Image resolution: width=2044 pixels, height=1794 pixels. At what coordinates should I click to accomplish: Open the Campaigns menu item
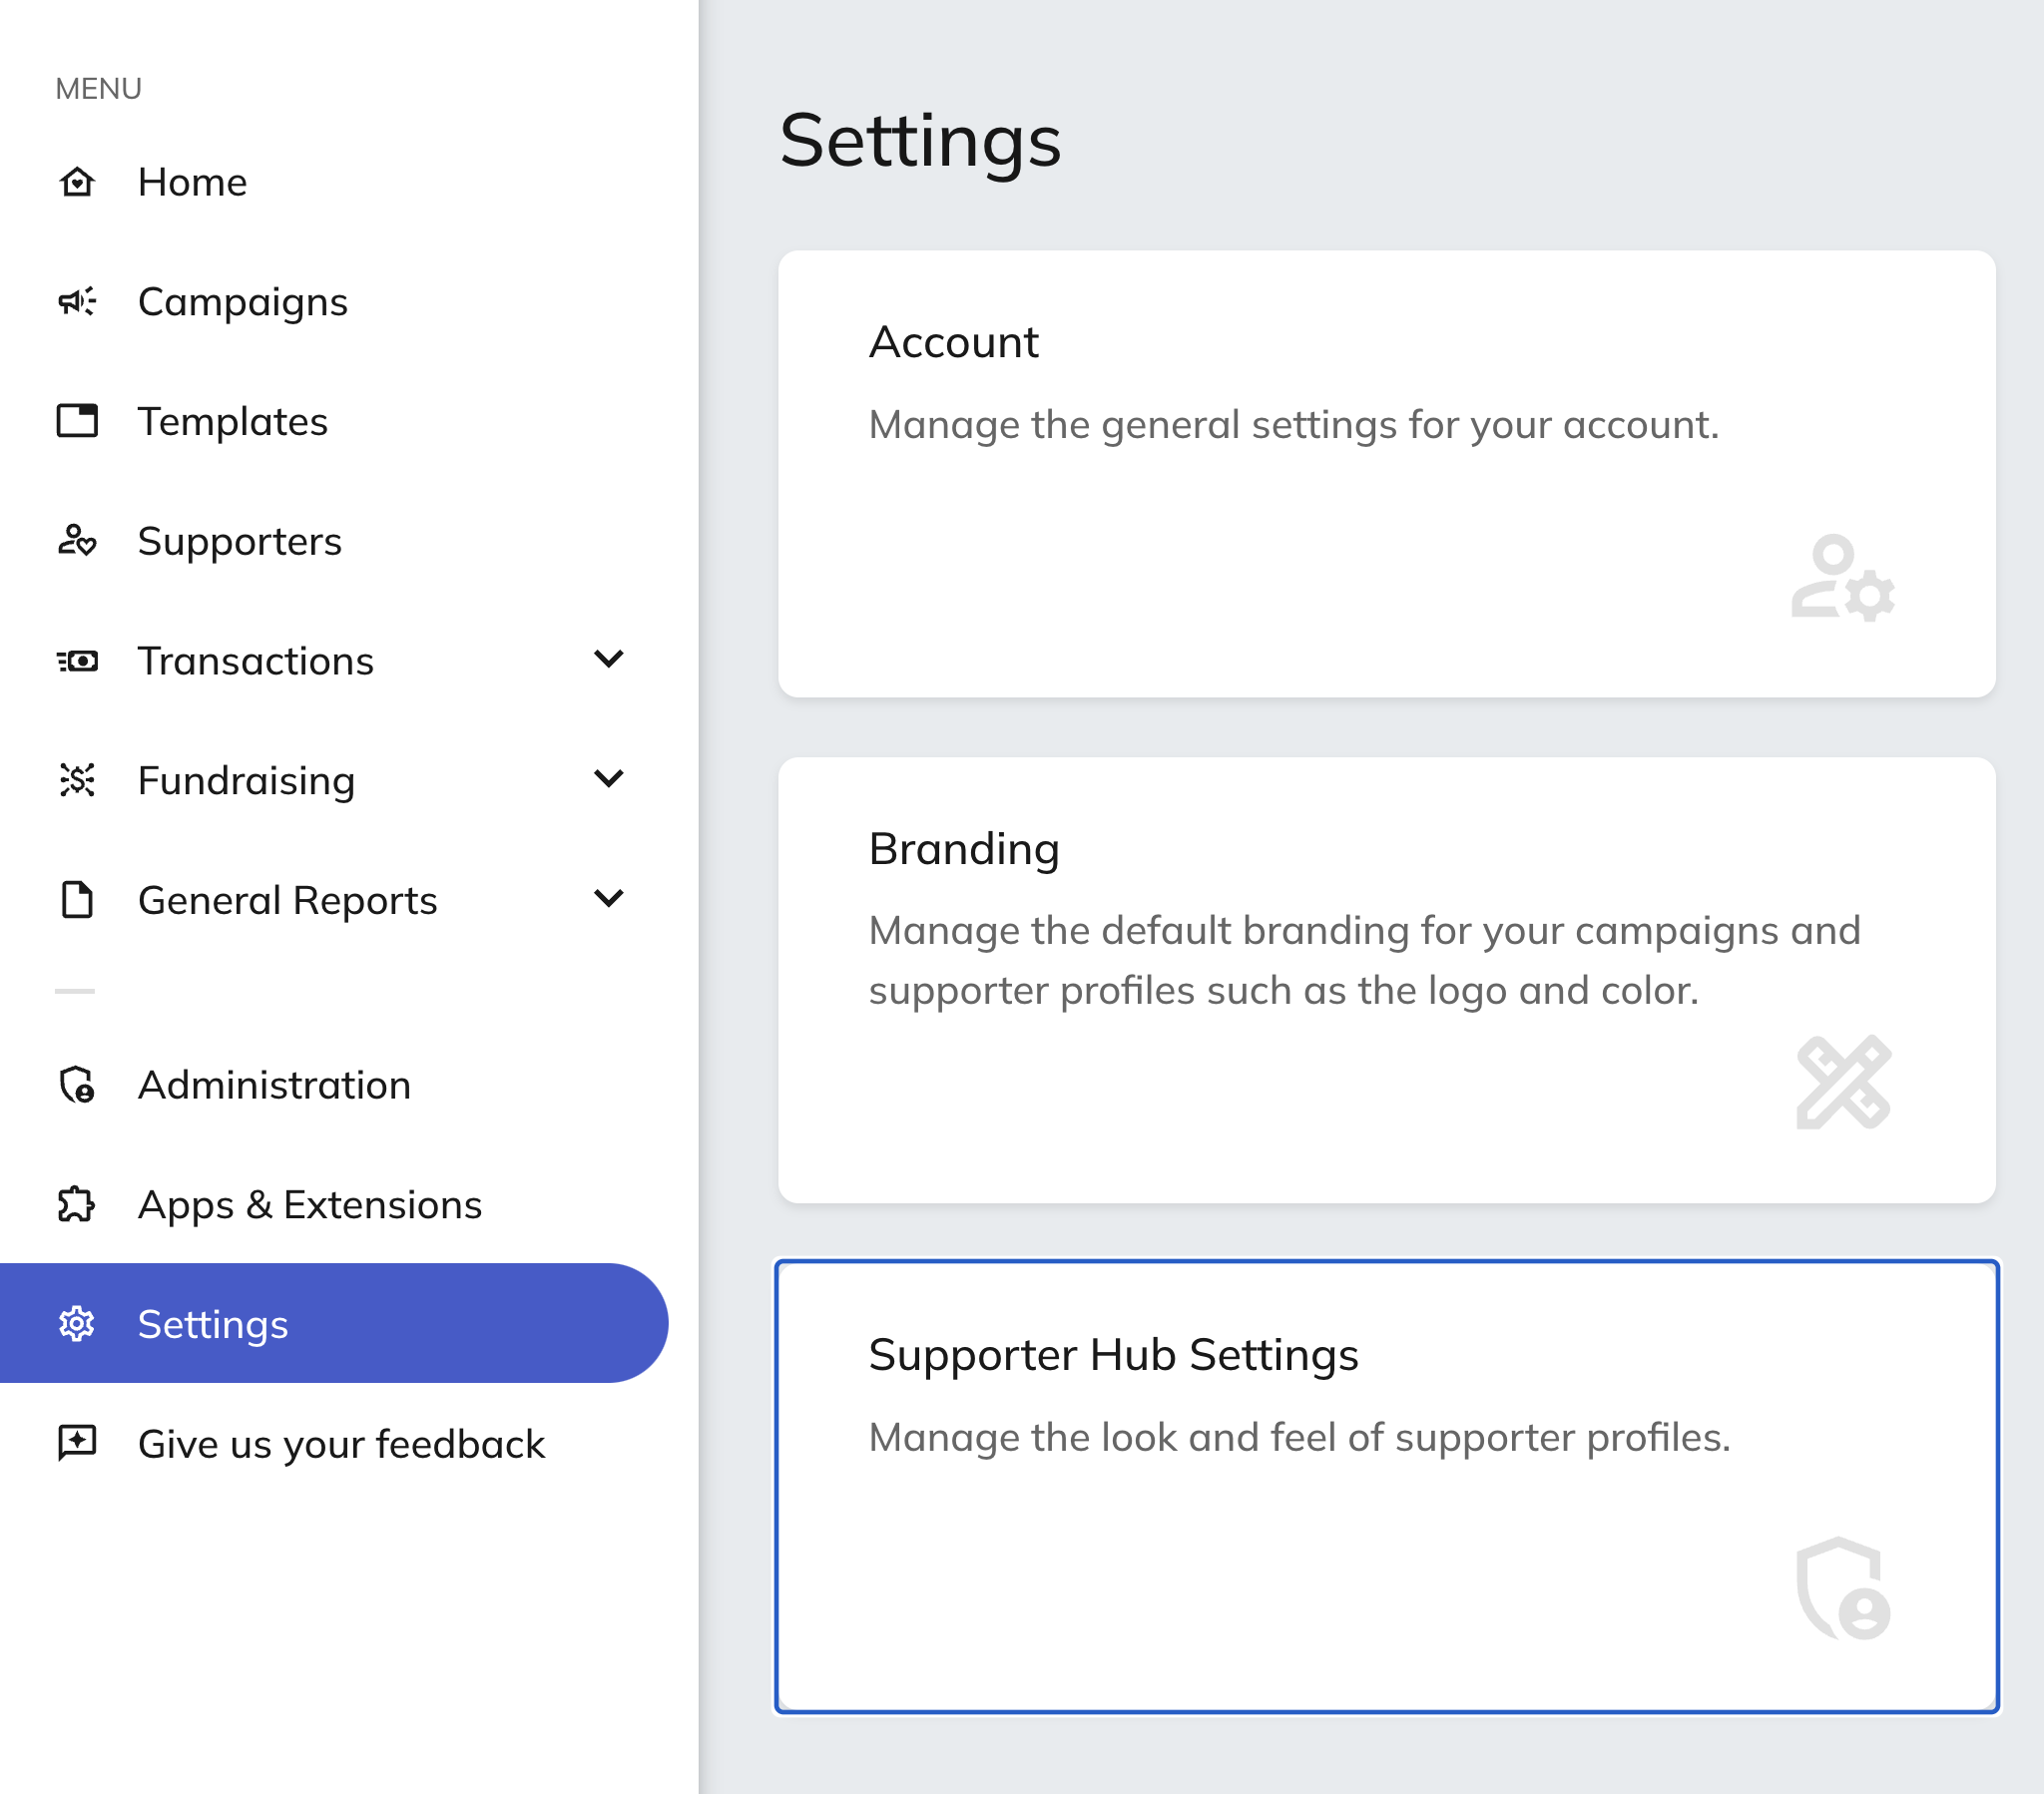(243, 302)
